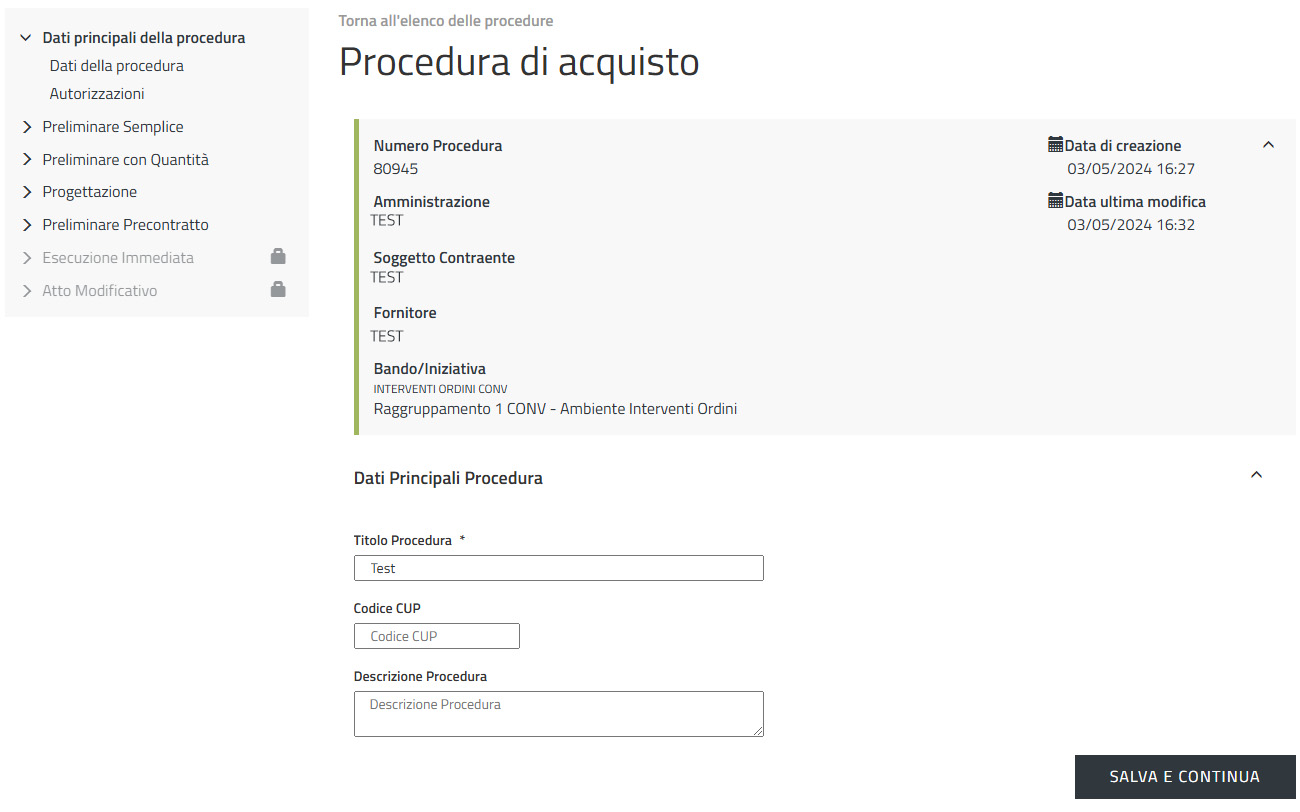
Task: Collapse Dati principali della procedura sidebar group
Action: point(27,38)
